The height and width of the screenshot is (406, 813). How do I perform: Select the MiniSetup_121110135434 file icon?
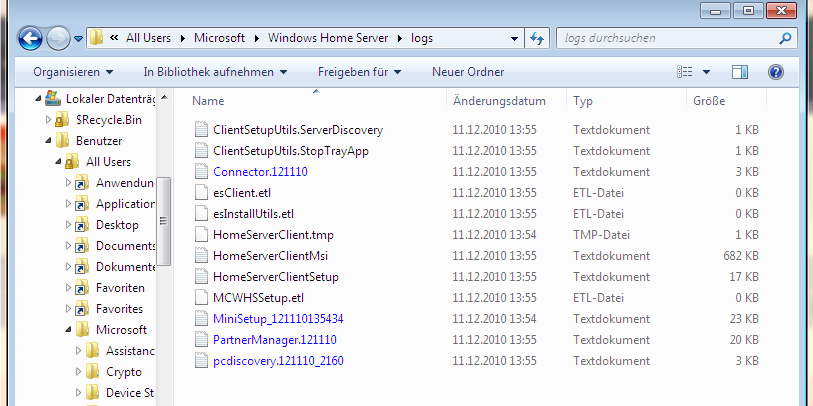tap(201, 318)
